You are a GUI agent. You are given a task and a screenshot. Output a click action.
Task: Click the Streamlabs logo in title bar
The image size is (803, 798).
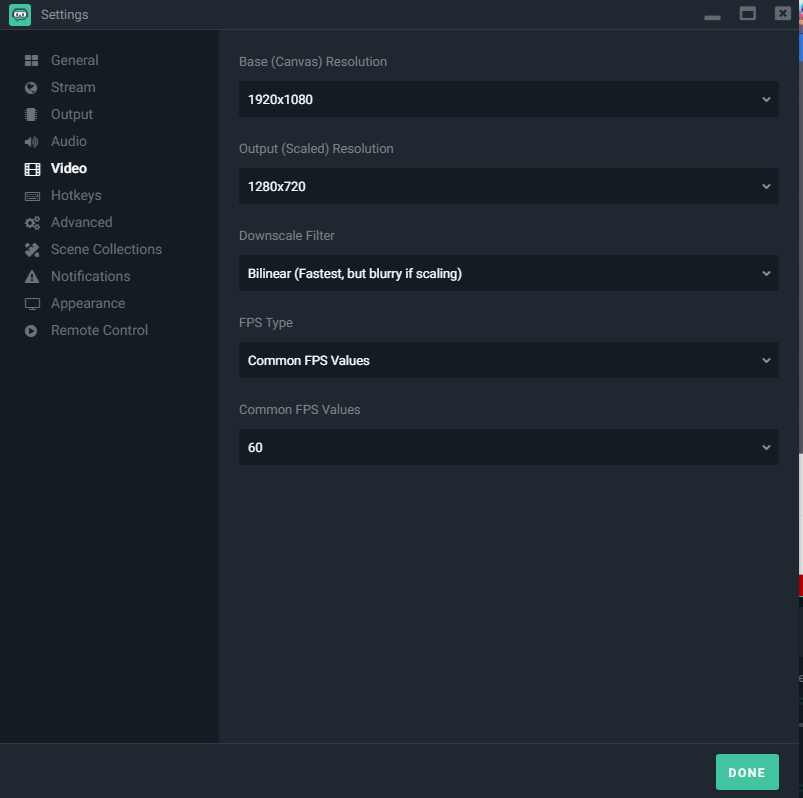[19, 14]
